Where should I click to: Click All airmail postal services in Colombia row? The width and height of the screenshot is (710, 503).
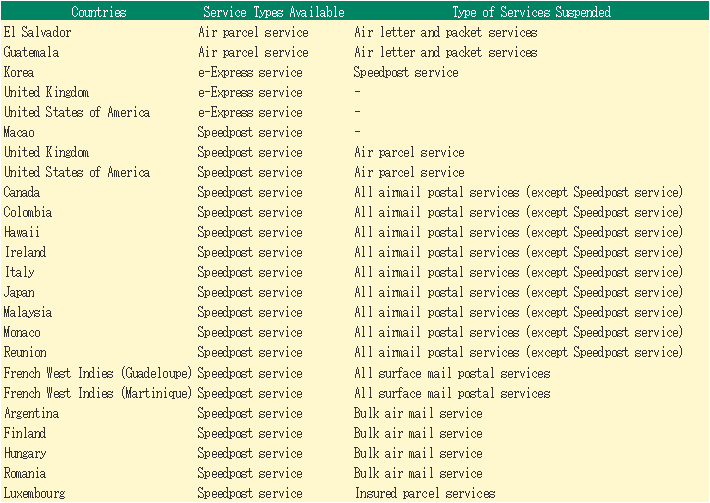point(518,212)
